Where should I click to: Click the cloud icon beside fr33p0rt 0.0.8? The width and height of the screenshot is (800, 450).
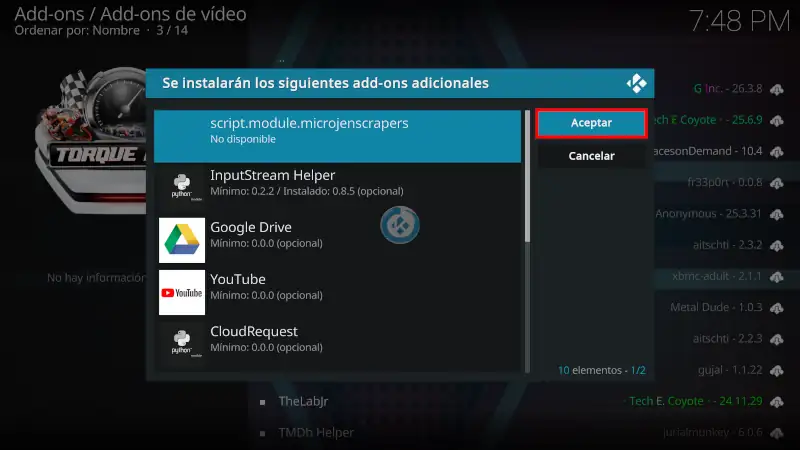(x=777, y=183)
